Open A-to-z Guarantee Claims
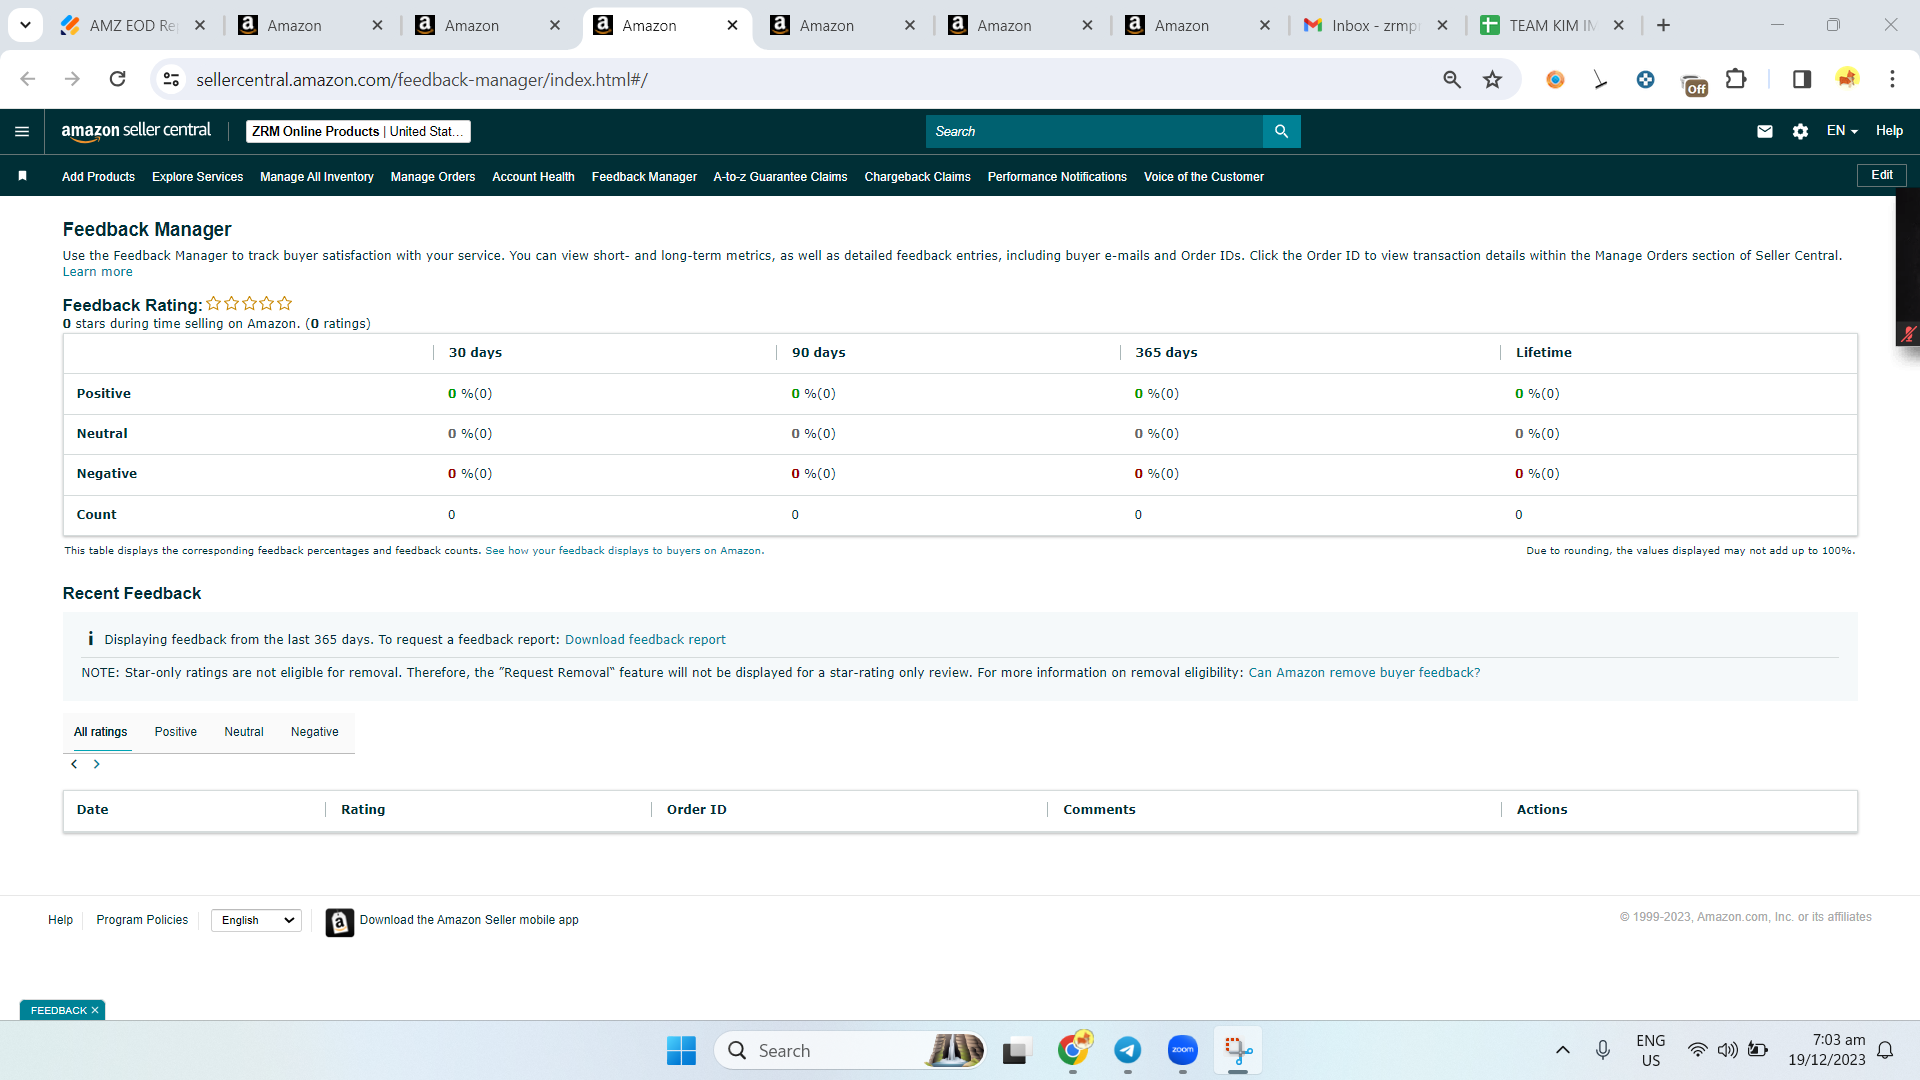 coord(780,177)
